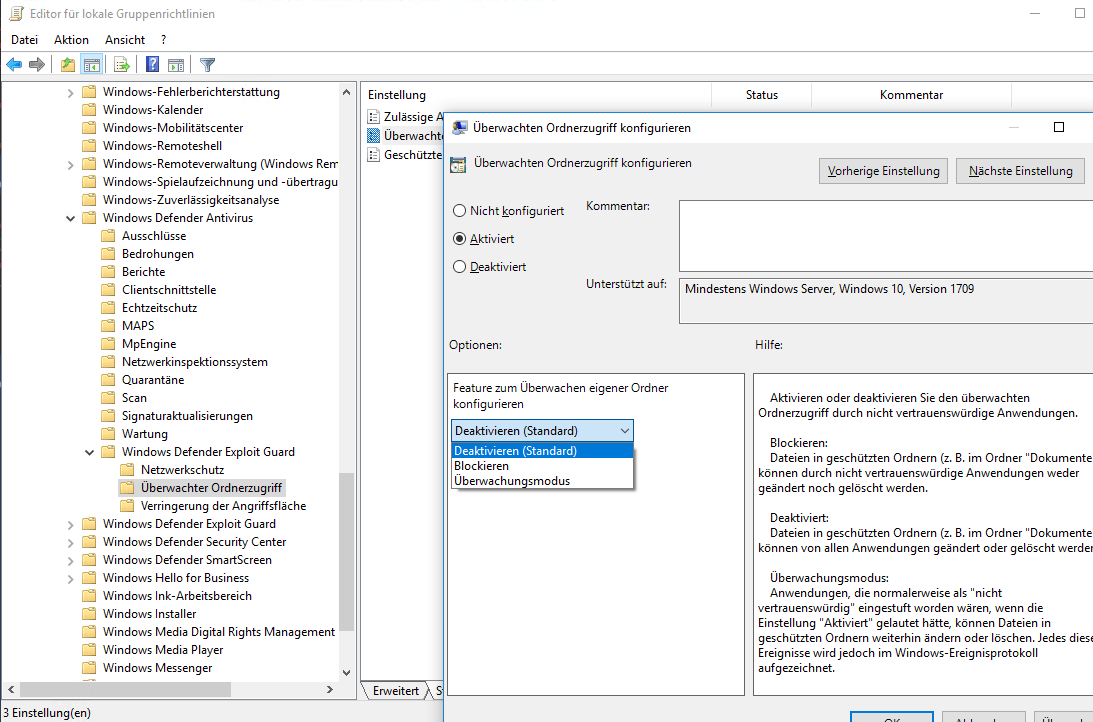Viewport: 1093px width, 722px height.
Task: Expand the Windows Defender Security Center node
Action: click(x=70, y=542)
